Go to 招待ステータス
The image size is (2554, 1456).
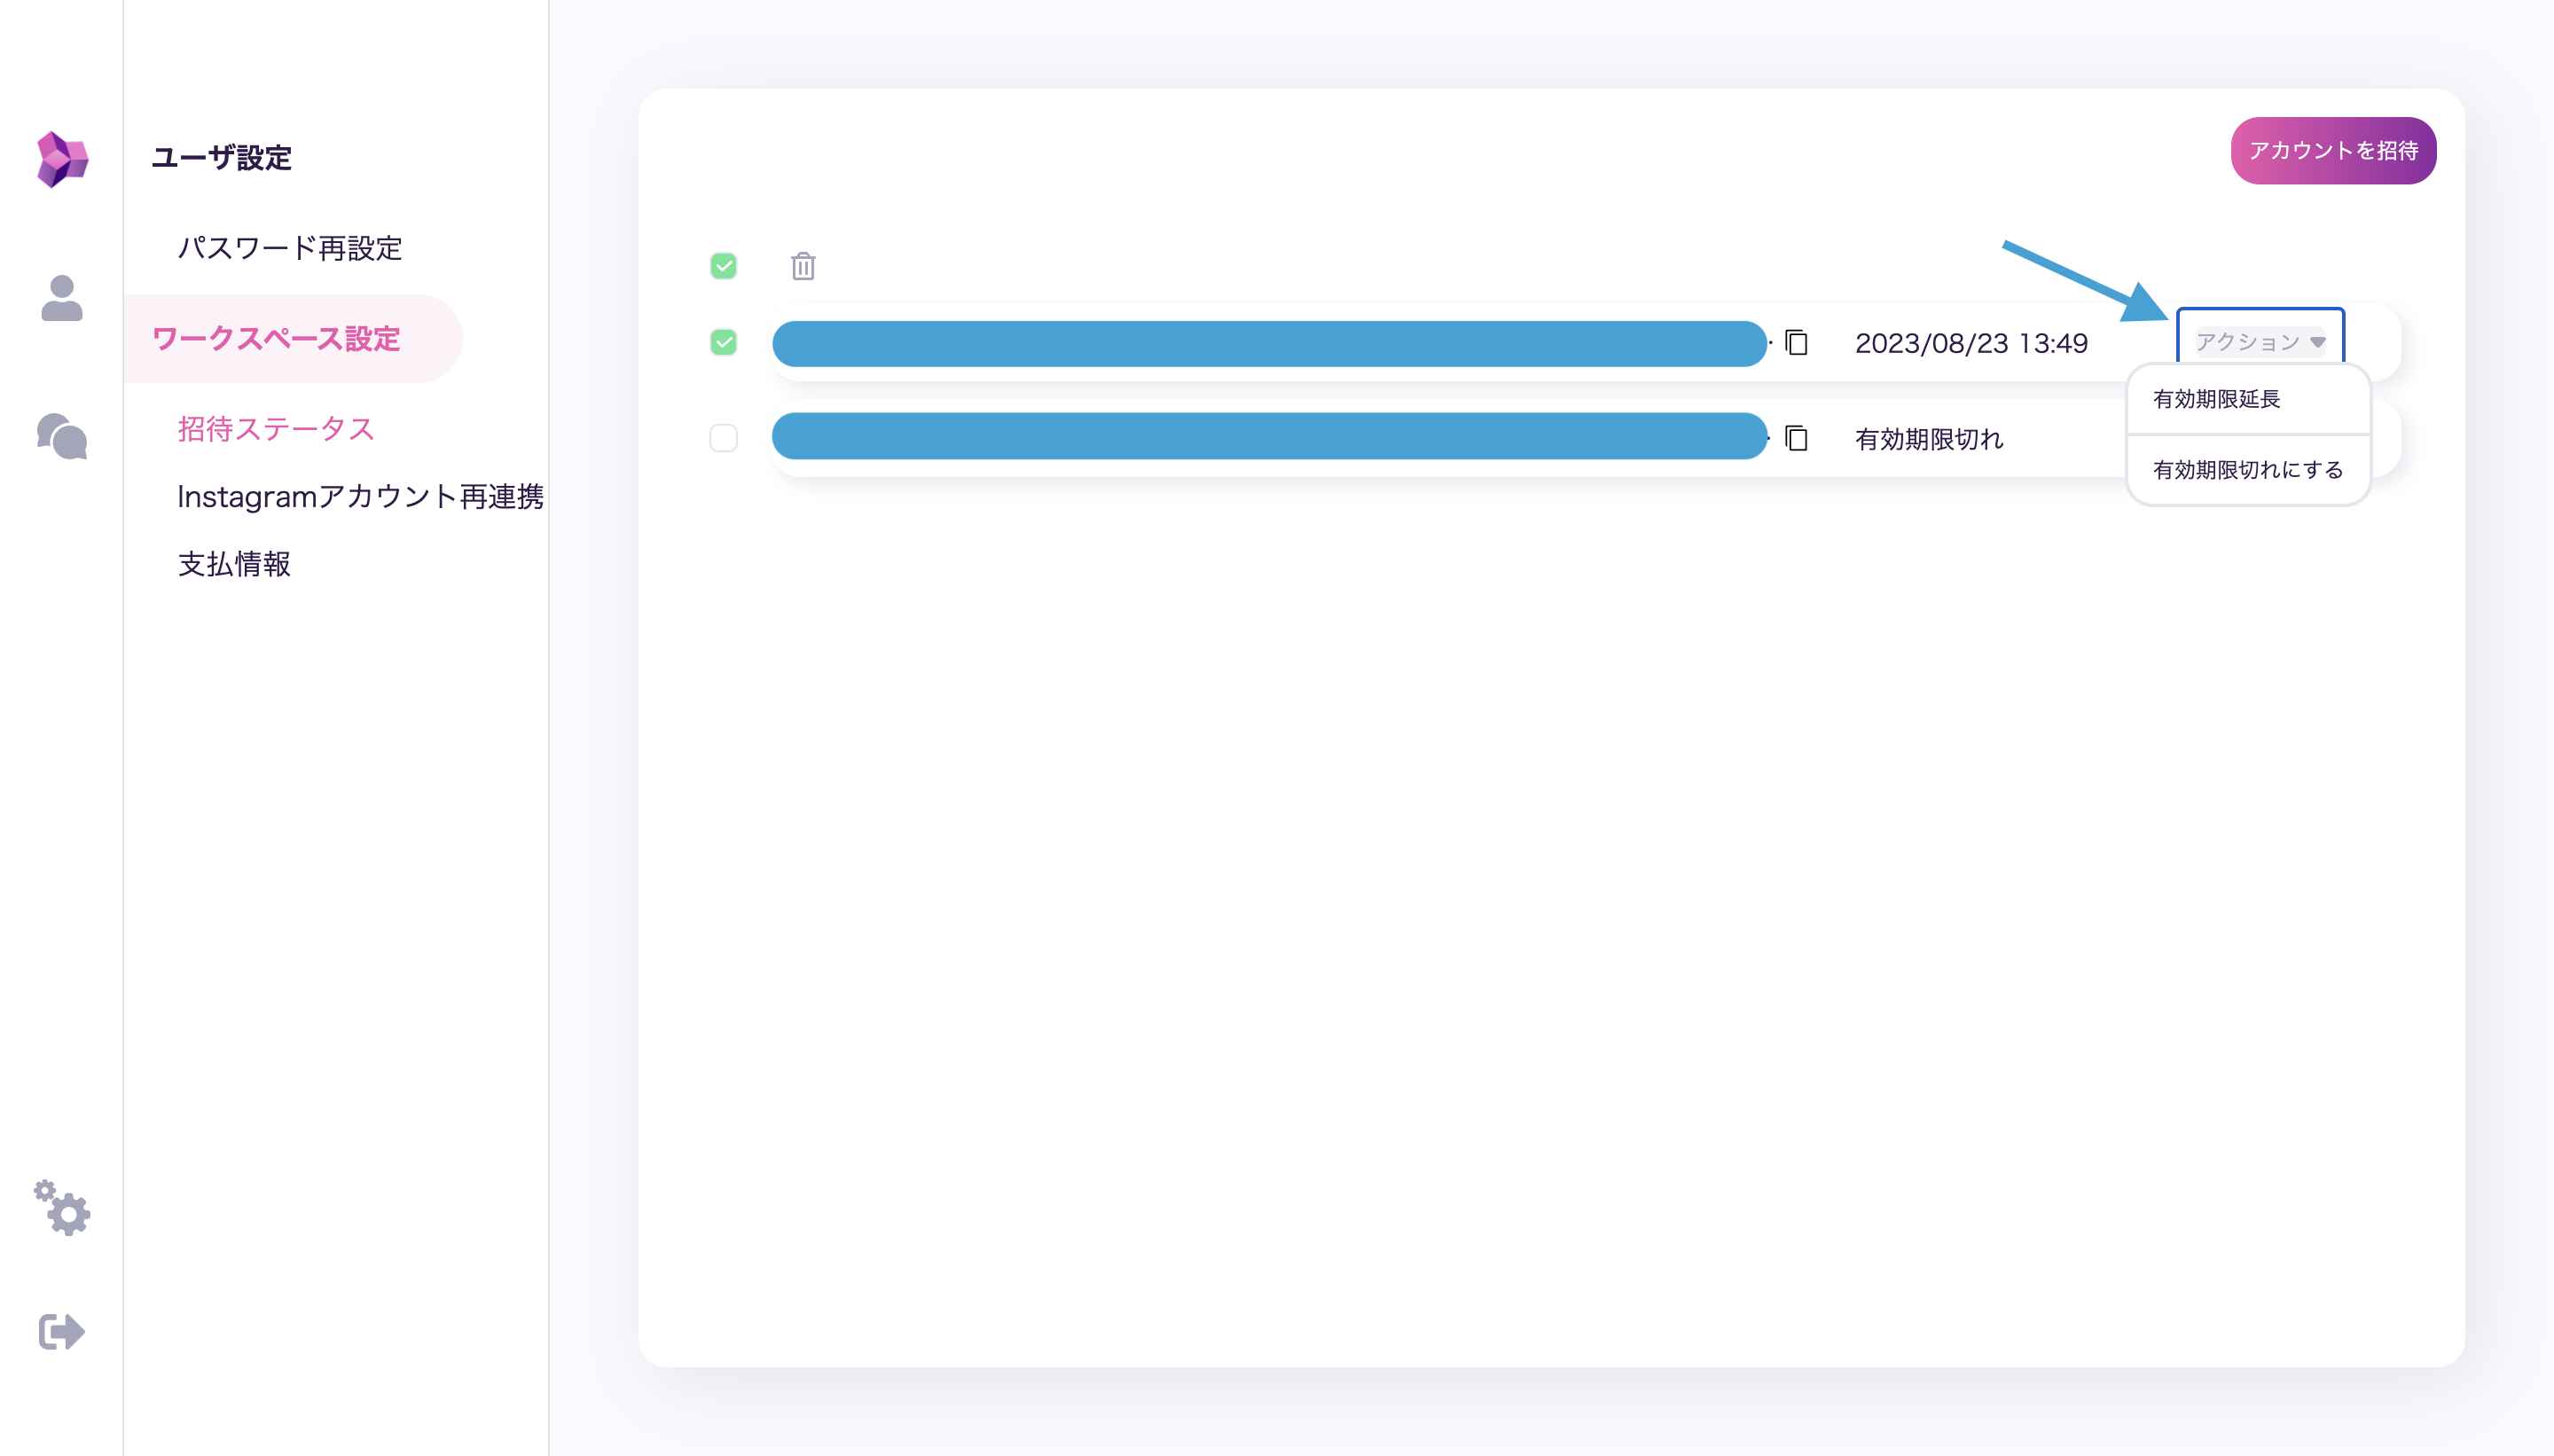point(276,429)
